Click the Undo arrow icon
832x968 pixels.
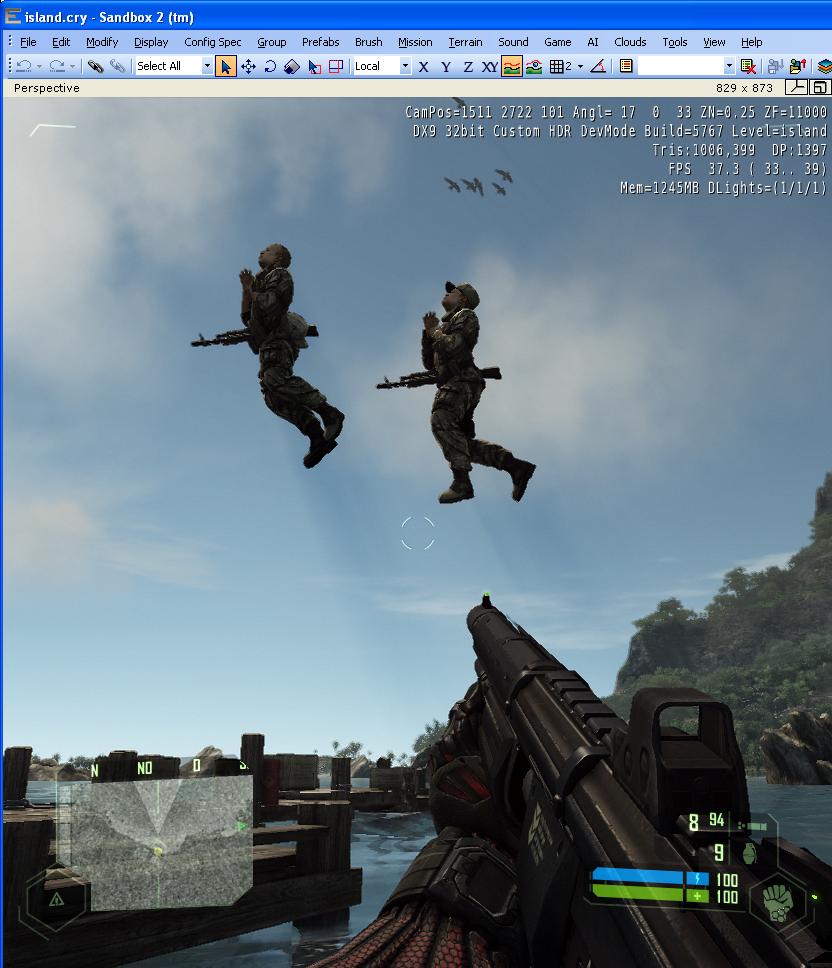(24, 66)
